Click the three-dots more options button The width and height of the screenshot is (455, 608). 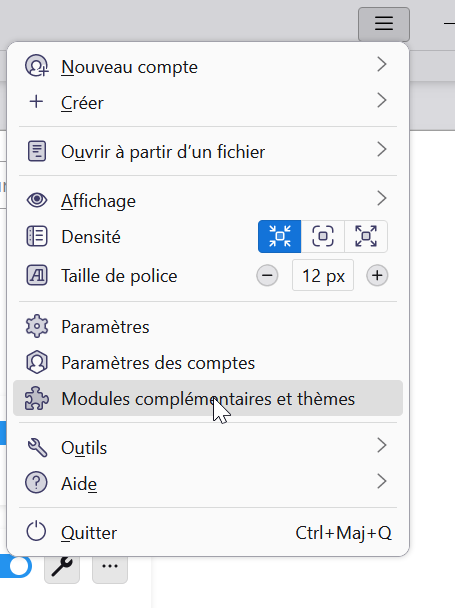110,568
